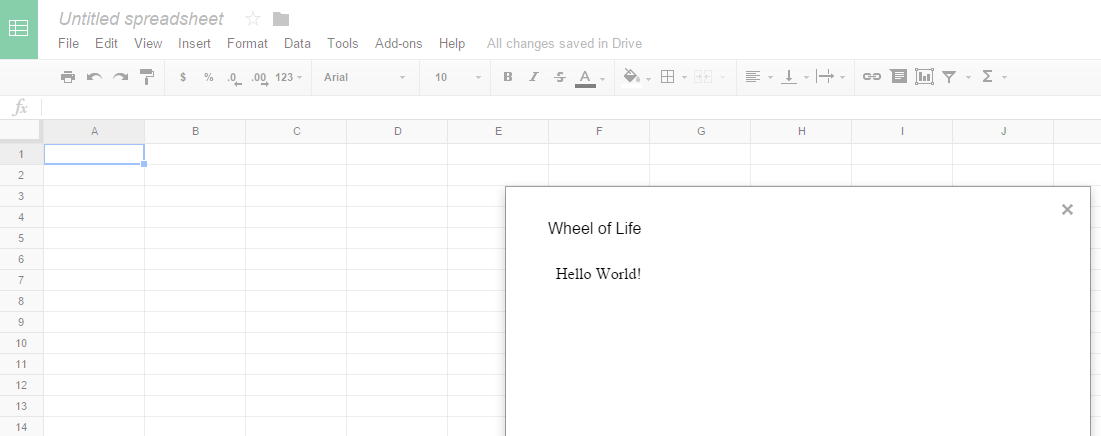Viewport: 1101px width, 436px height.
Task: Click the print icon
Action: coord(68,77)
